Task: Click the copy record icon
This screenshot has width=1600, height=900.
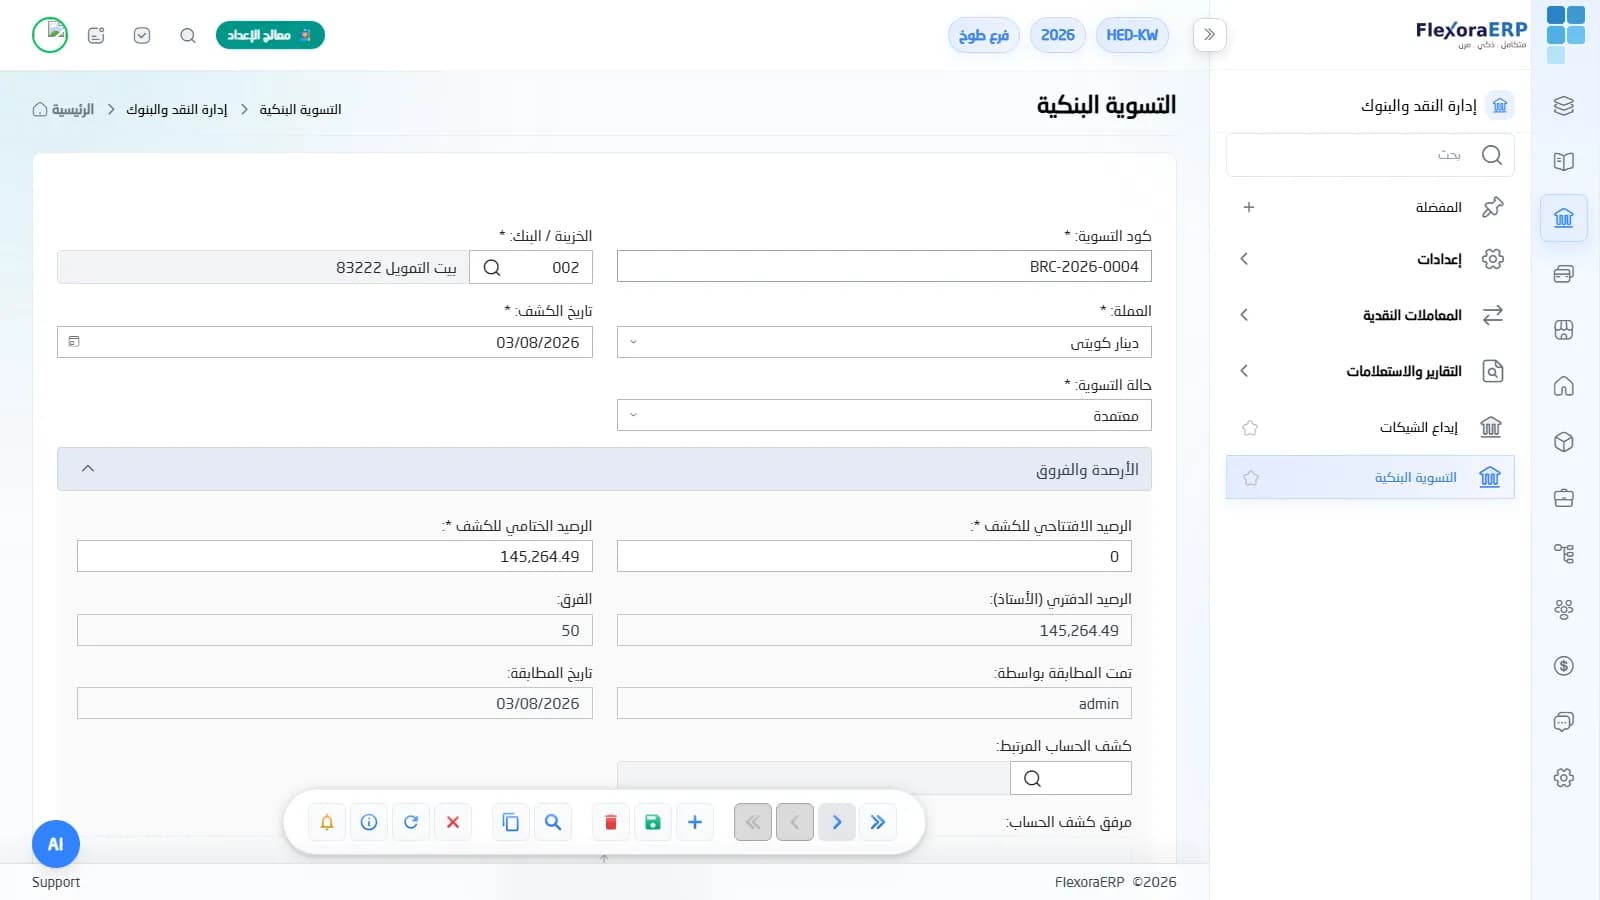Action: (511, 822)
